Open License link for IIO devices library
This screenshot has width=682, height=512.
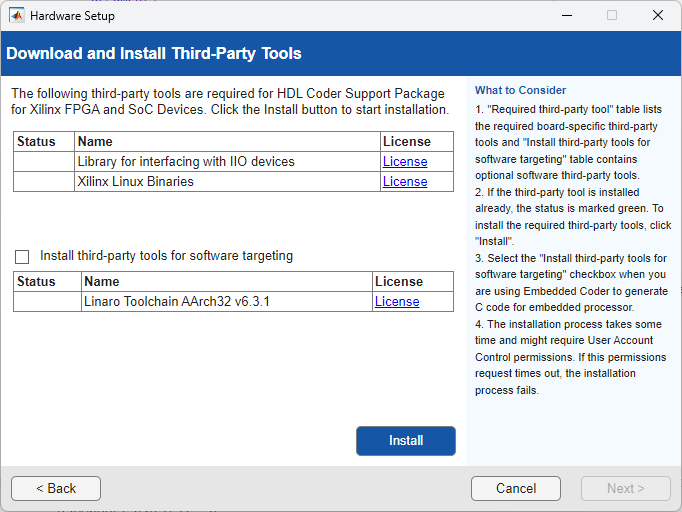tap(404, 162)
